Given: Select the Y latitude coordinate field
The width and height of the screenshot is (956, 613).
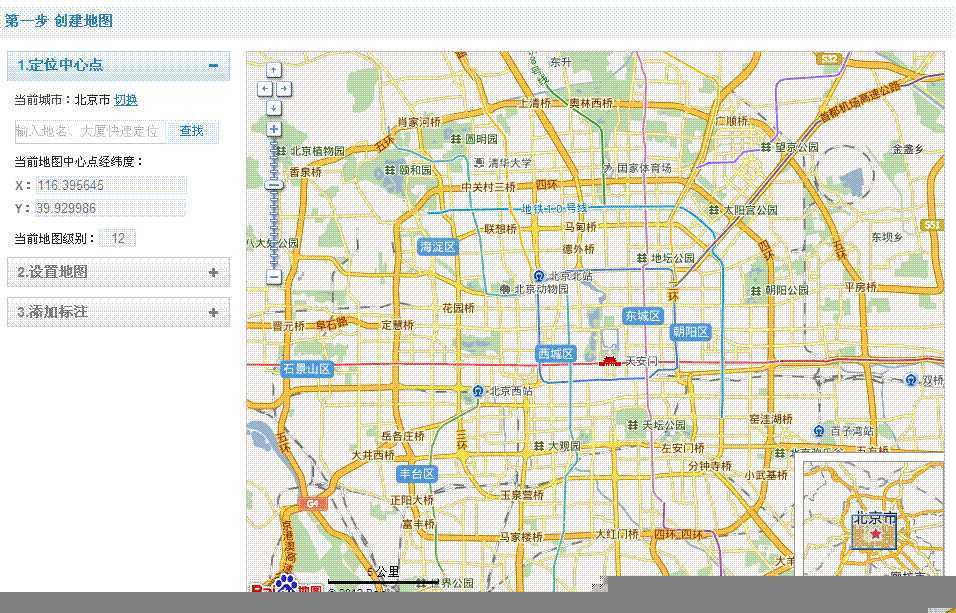Looking at the screenshot, I should pos(110,209).
